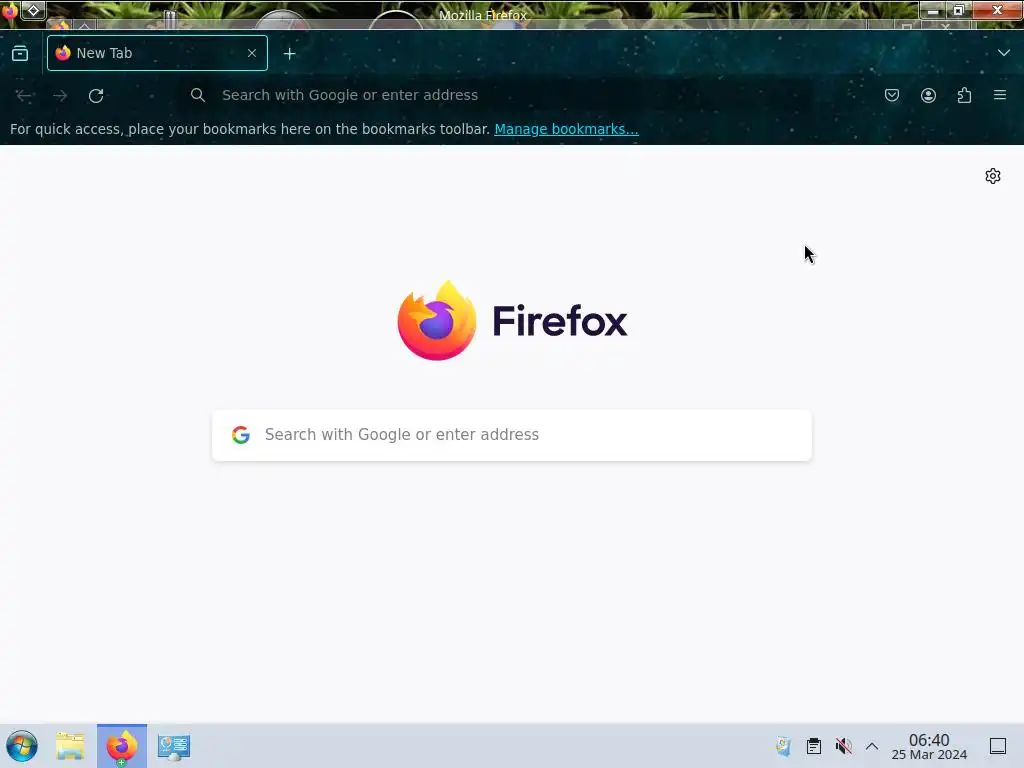Expand the list all tabs chevron
Image resolution: width=1024 pixels, height=768 pixels.
tap(1004, 53)
